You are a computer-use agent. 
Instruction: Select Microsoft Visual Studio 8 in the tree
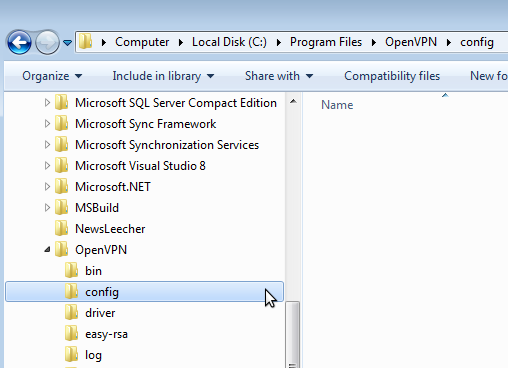tap(140, 166)
